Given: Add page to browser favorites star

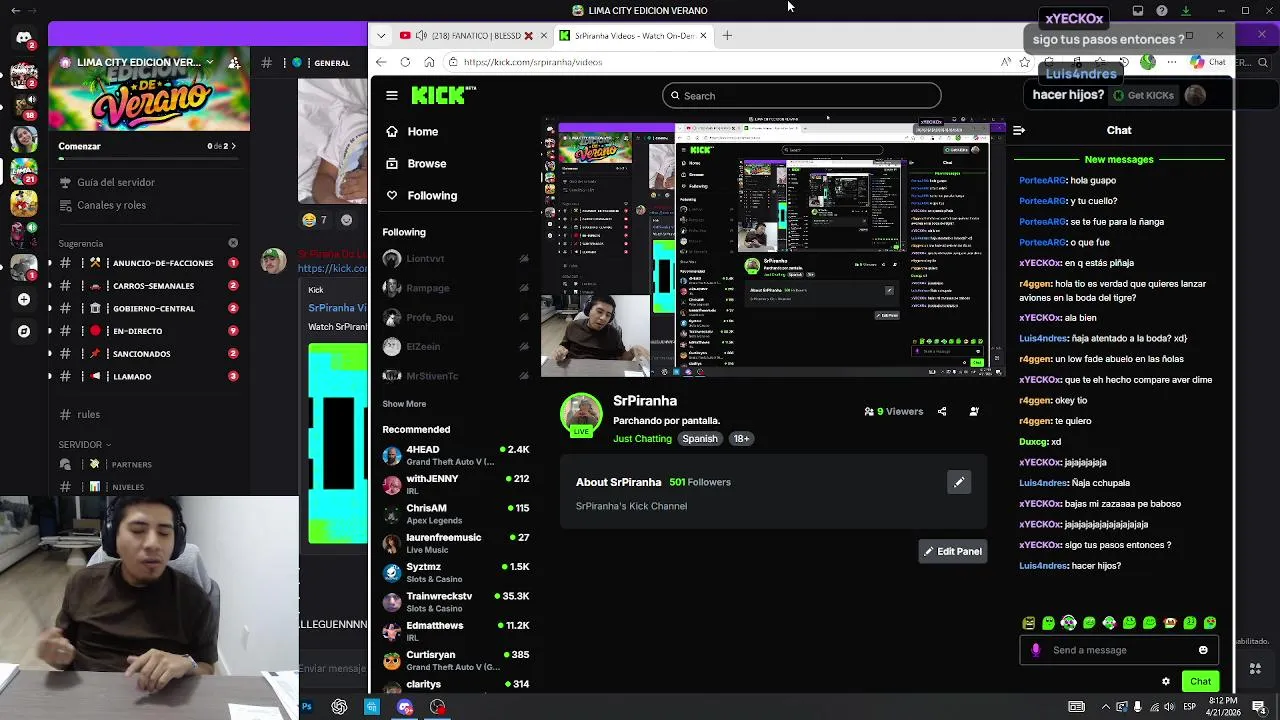Looking at the screenshot, I should click(1025, 62).
